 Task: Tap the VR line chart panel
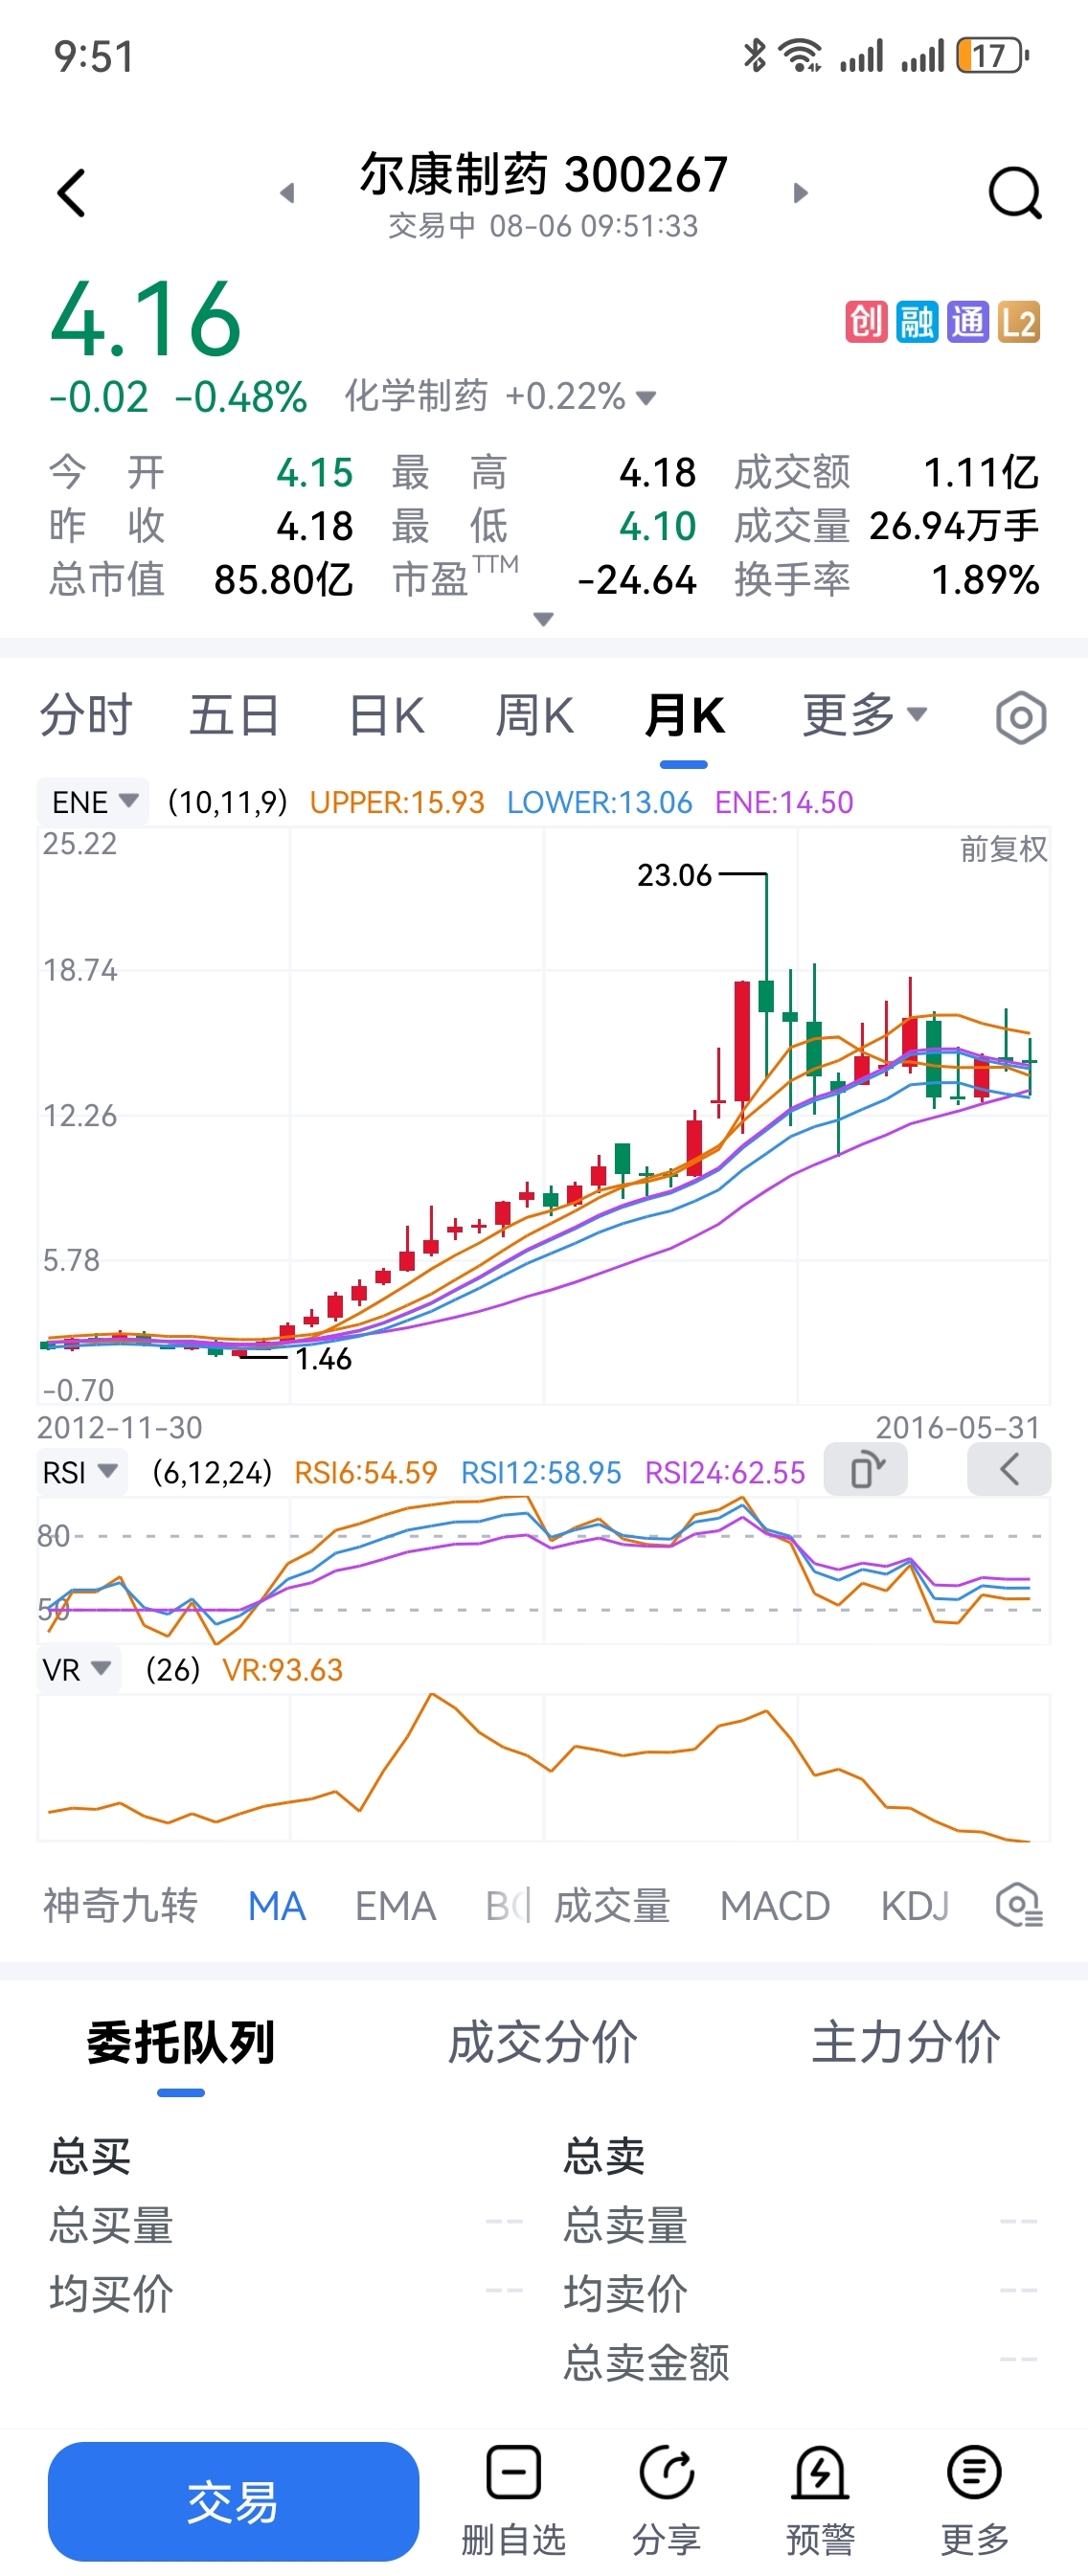click(x=544, y=1767)
